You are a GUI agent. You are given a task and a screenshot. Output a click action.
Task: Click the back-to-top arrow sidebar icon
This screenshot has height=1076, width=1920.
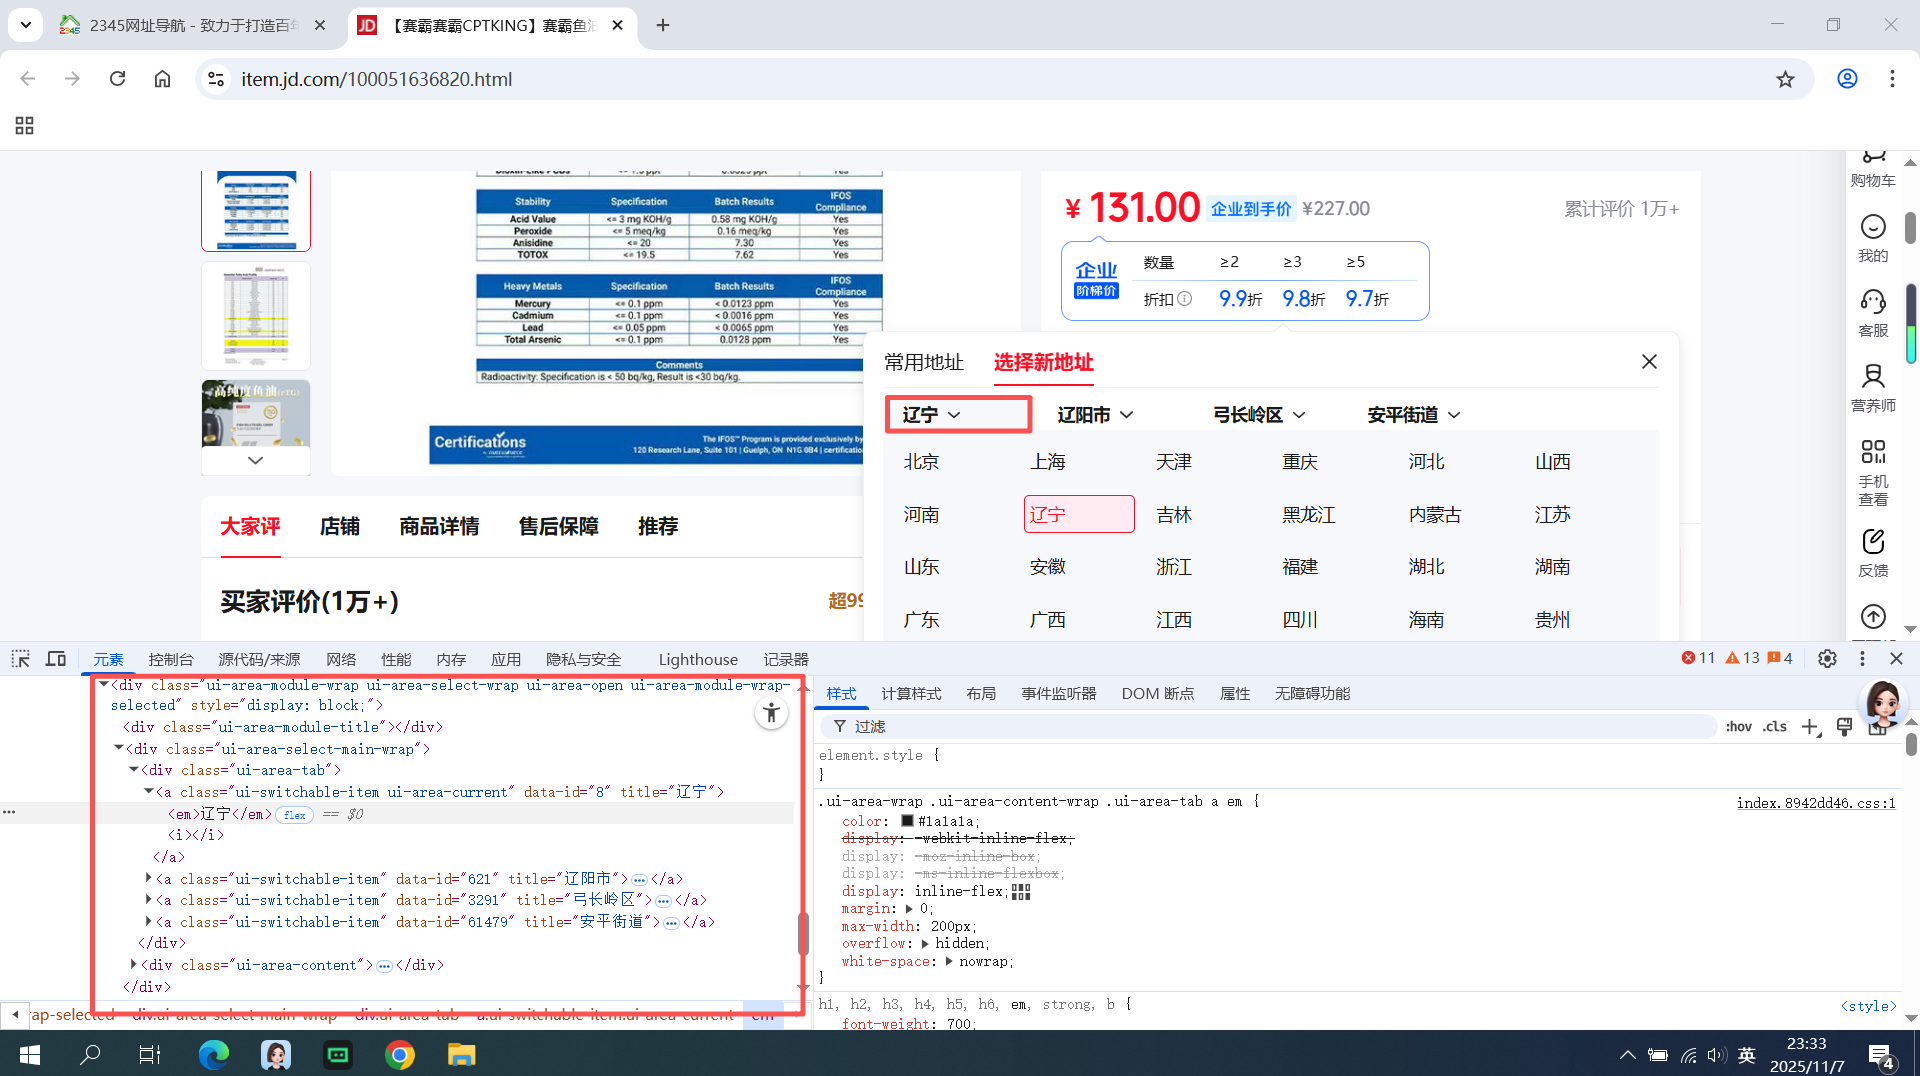tap(1873, 617)
